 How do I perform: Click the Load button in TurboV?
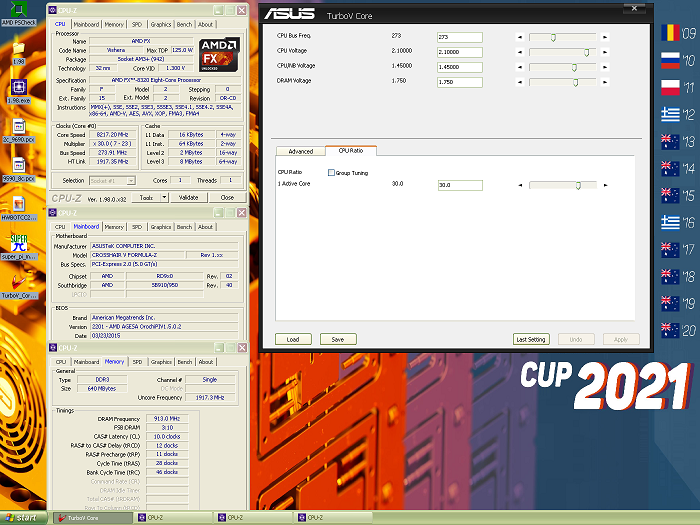293,339
